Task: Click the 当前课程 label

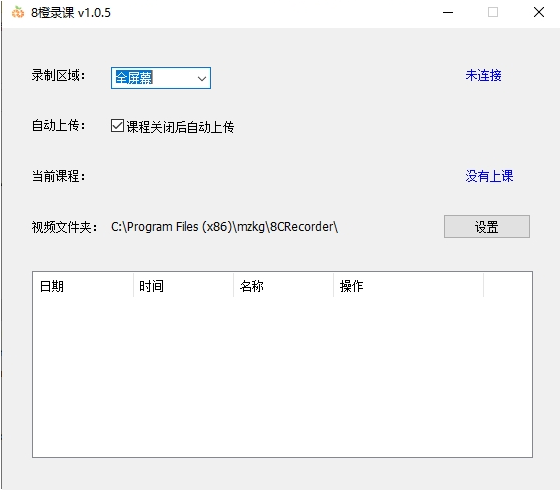Action: coord(59,176)
